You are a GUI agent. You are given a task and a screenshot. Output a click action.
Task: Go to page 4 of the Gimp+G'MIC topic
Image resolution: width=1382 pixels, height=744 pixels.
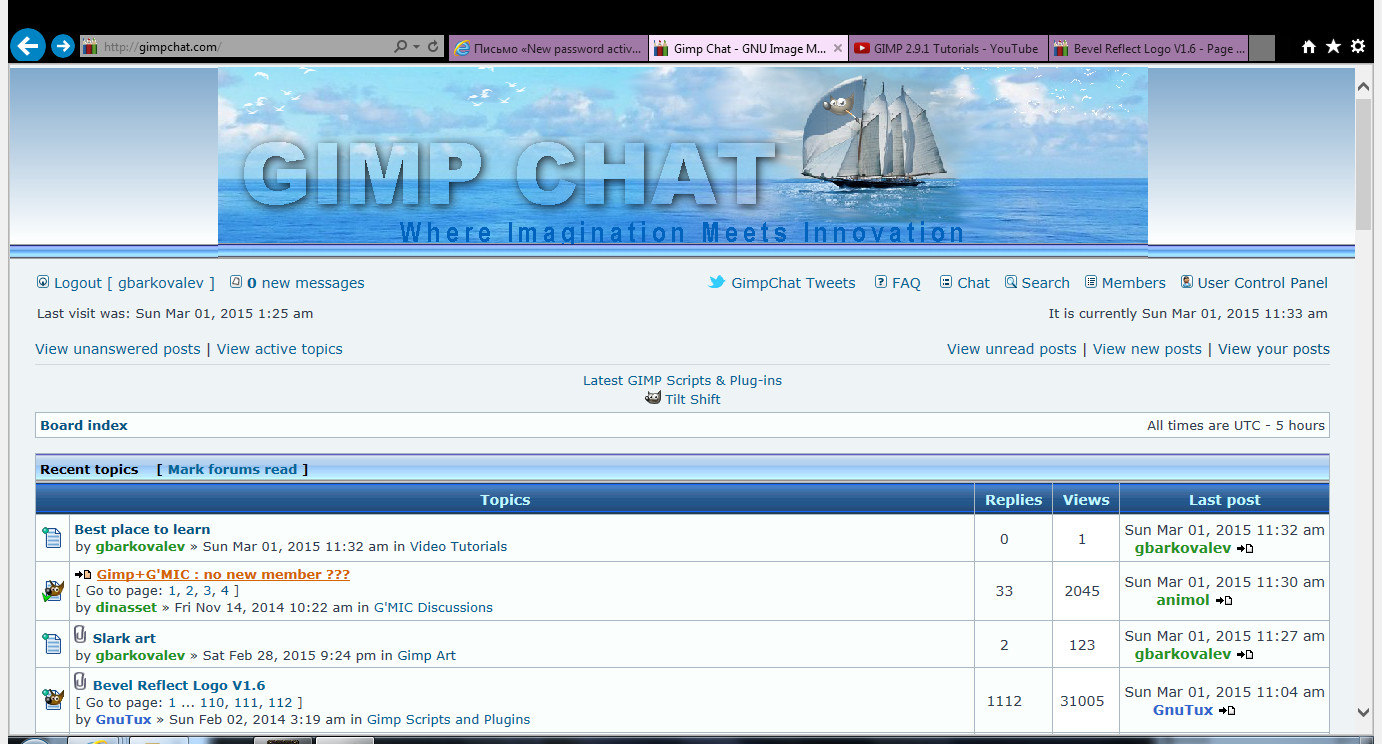pos(225,591)
